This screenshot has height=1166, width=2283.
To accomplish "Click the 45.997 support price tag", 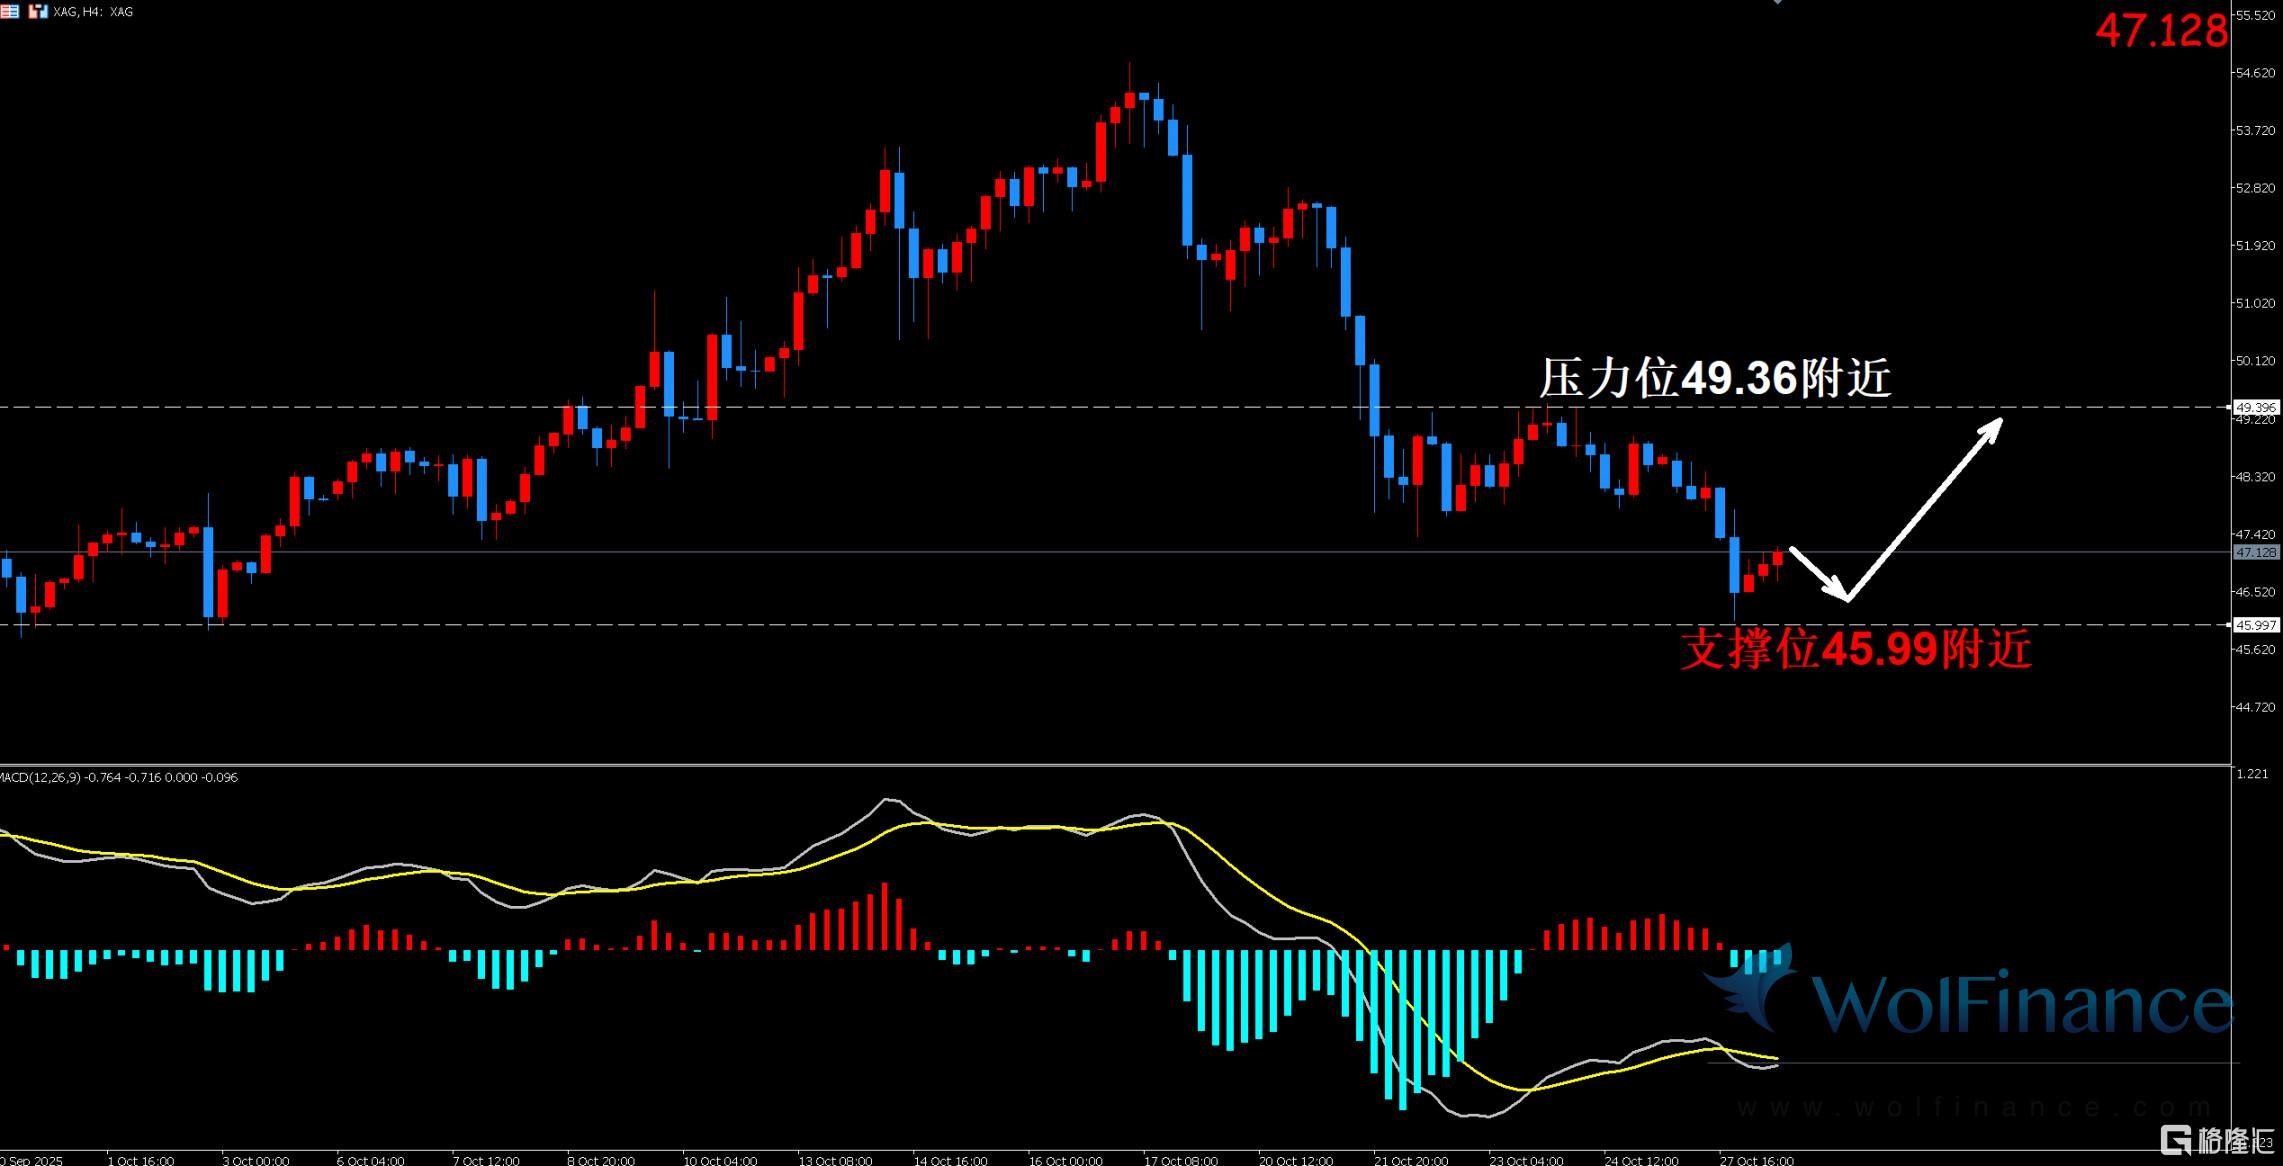I will [x=2255, y=625].
